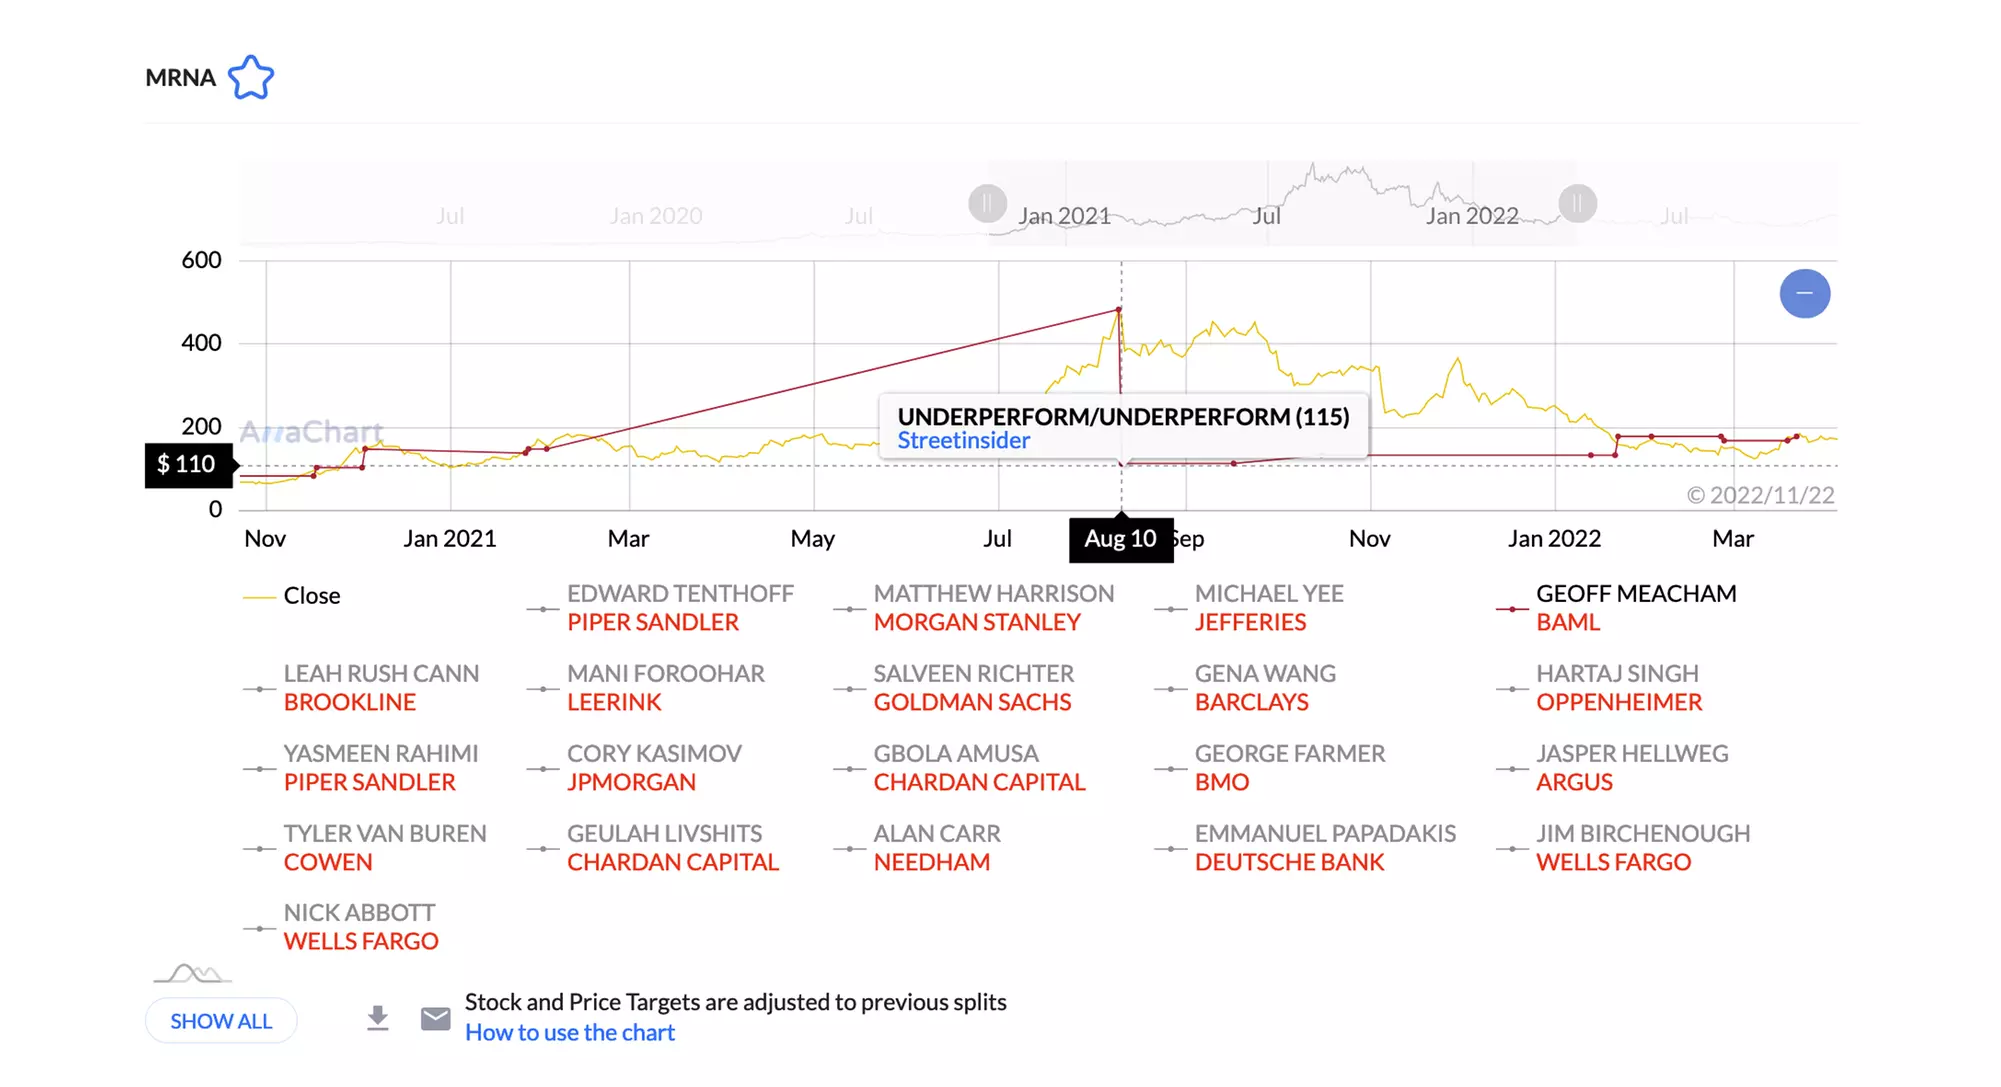Viewport: 2001px width, 1087px height.
Task: Toggle Jasper Hellweg Argus series
Action: [x=1613, y=768]
